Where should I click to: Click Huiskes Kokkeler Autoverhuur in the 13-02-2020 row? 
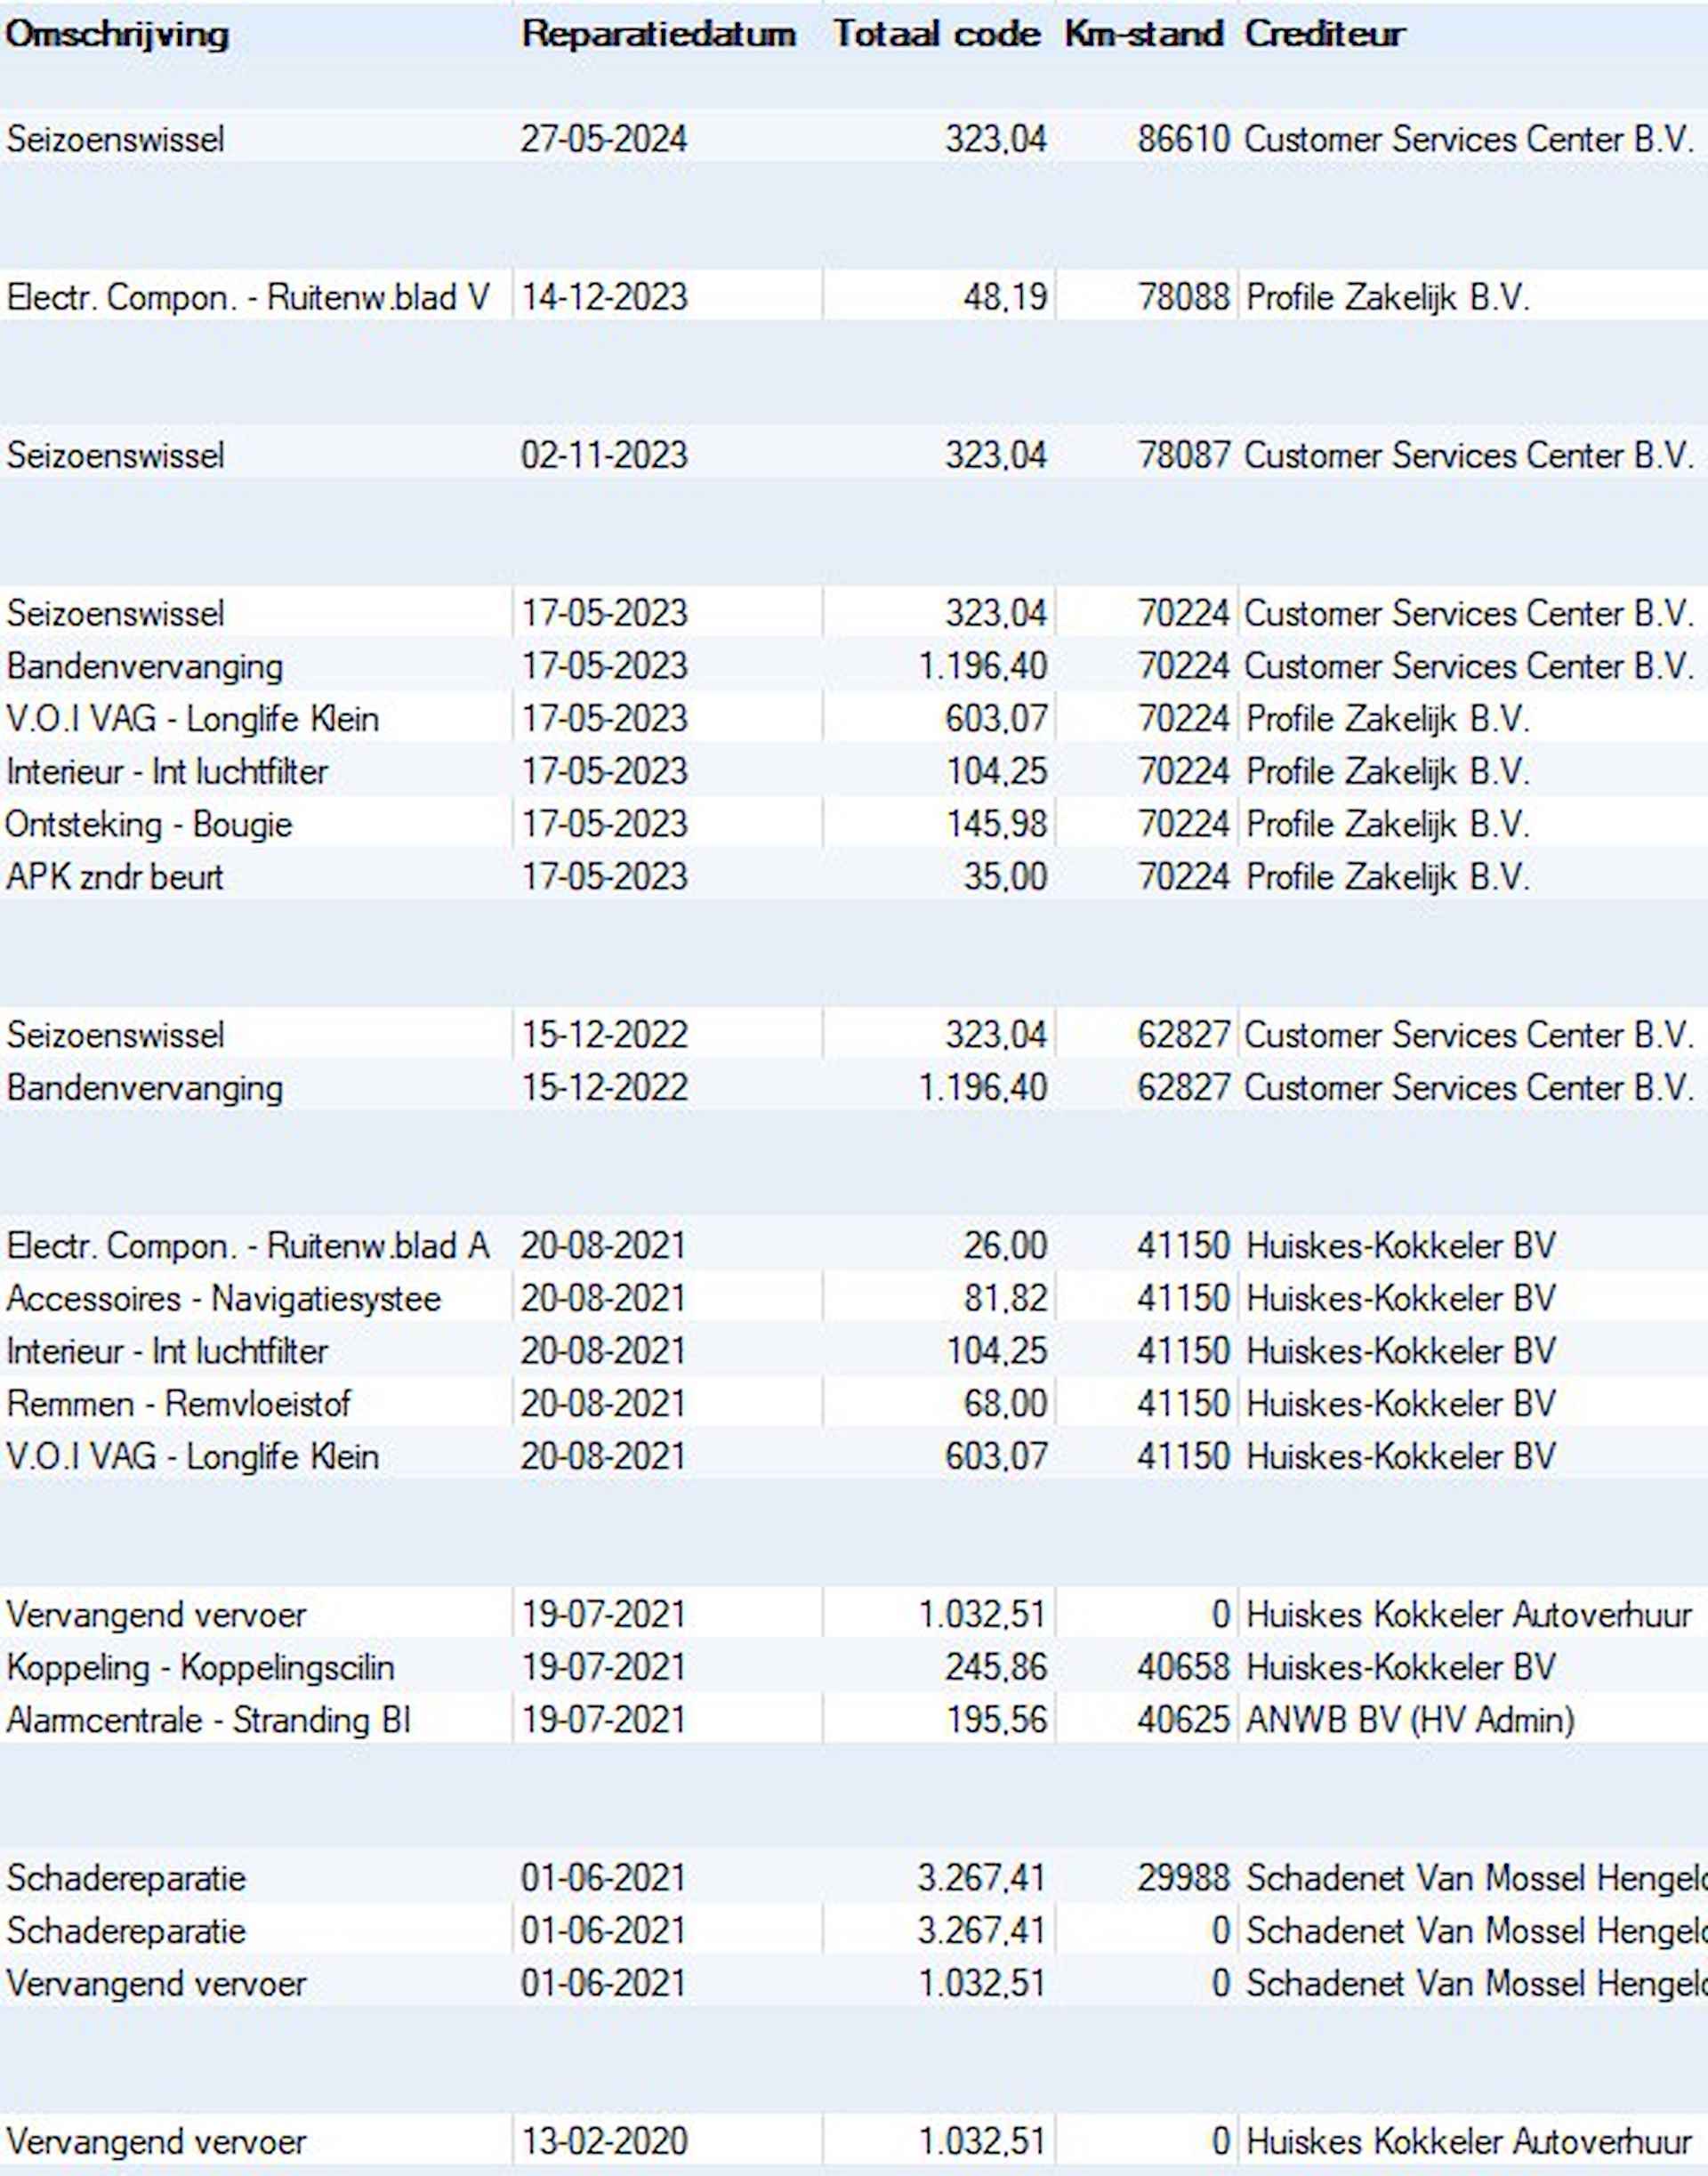click(1469, 2142)
